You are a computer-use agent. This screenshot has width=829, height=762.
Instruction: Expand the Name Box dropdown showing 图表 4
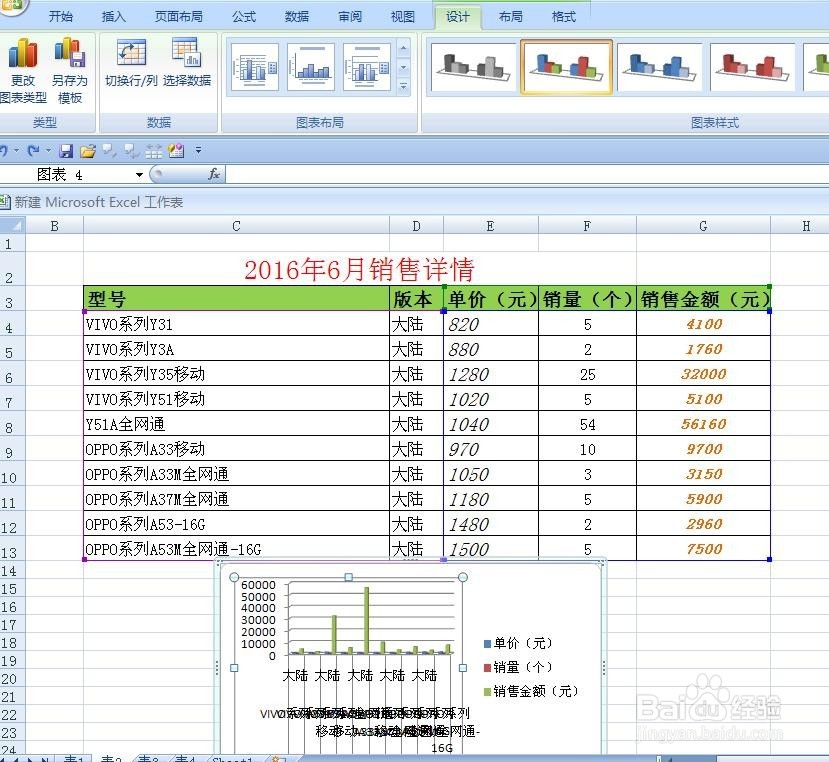pos(139,175)
